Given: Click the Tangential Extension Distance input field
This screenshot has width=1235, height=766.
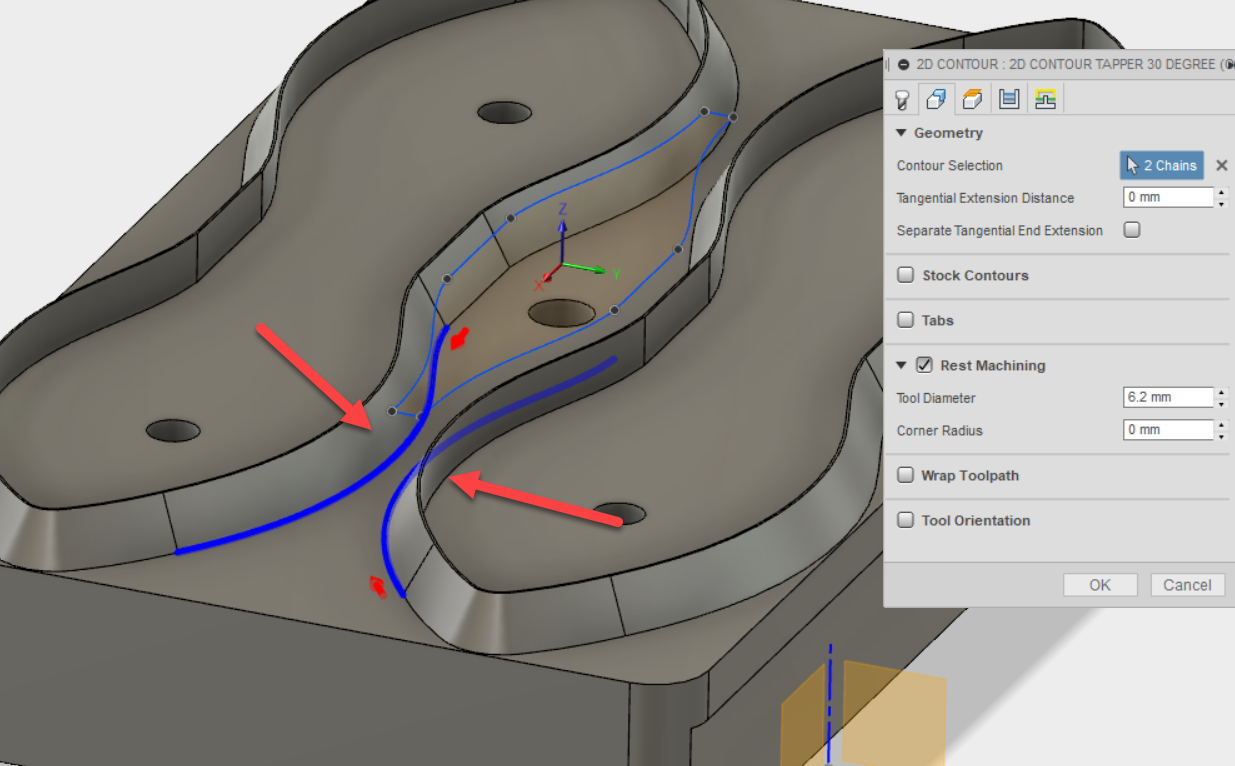Looking at the screenshot, I should tap(1165, 197).
